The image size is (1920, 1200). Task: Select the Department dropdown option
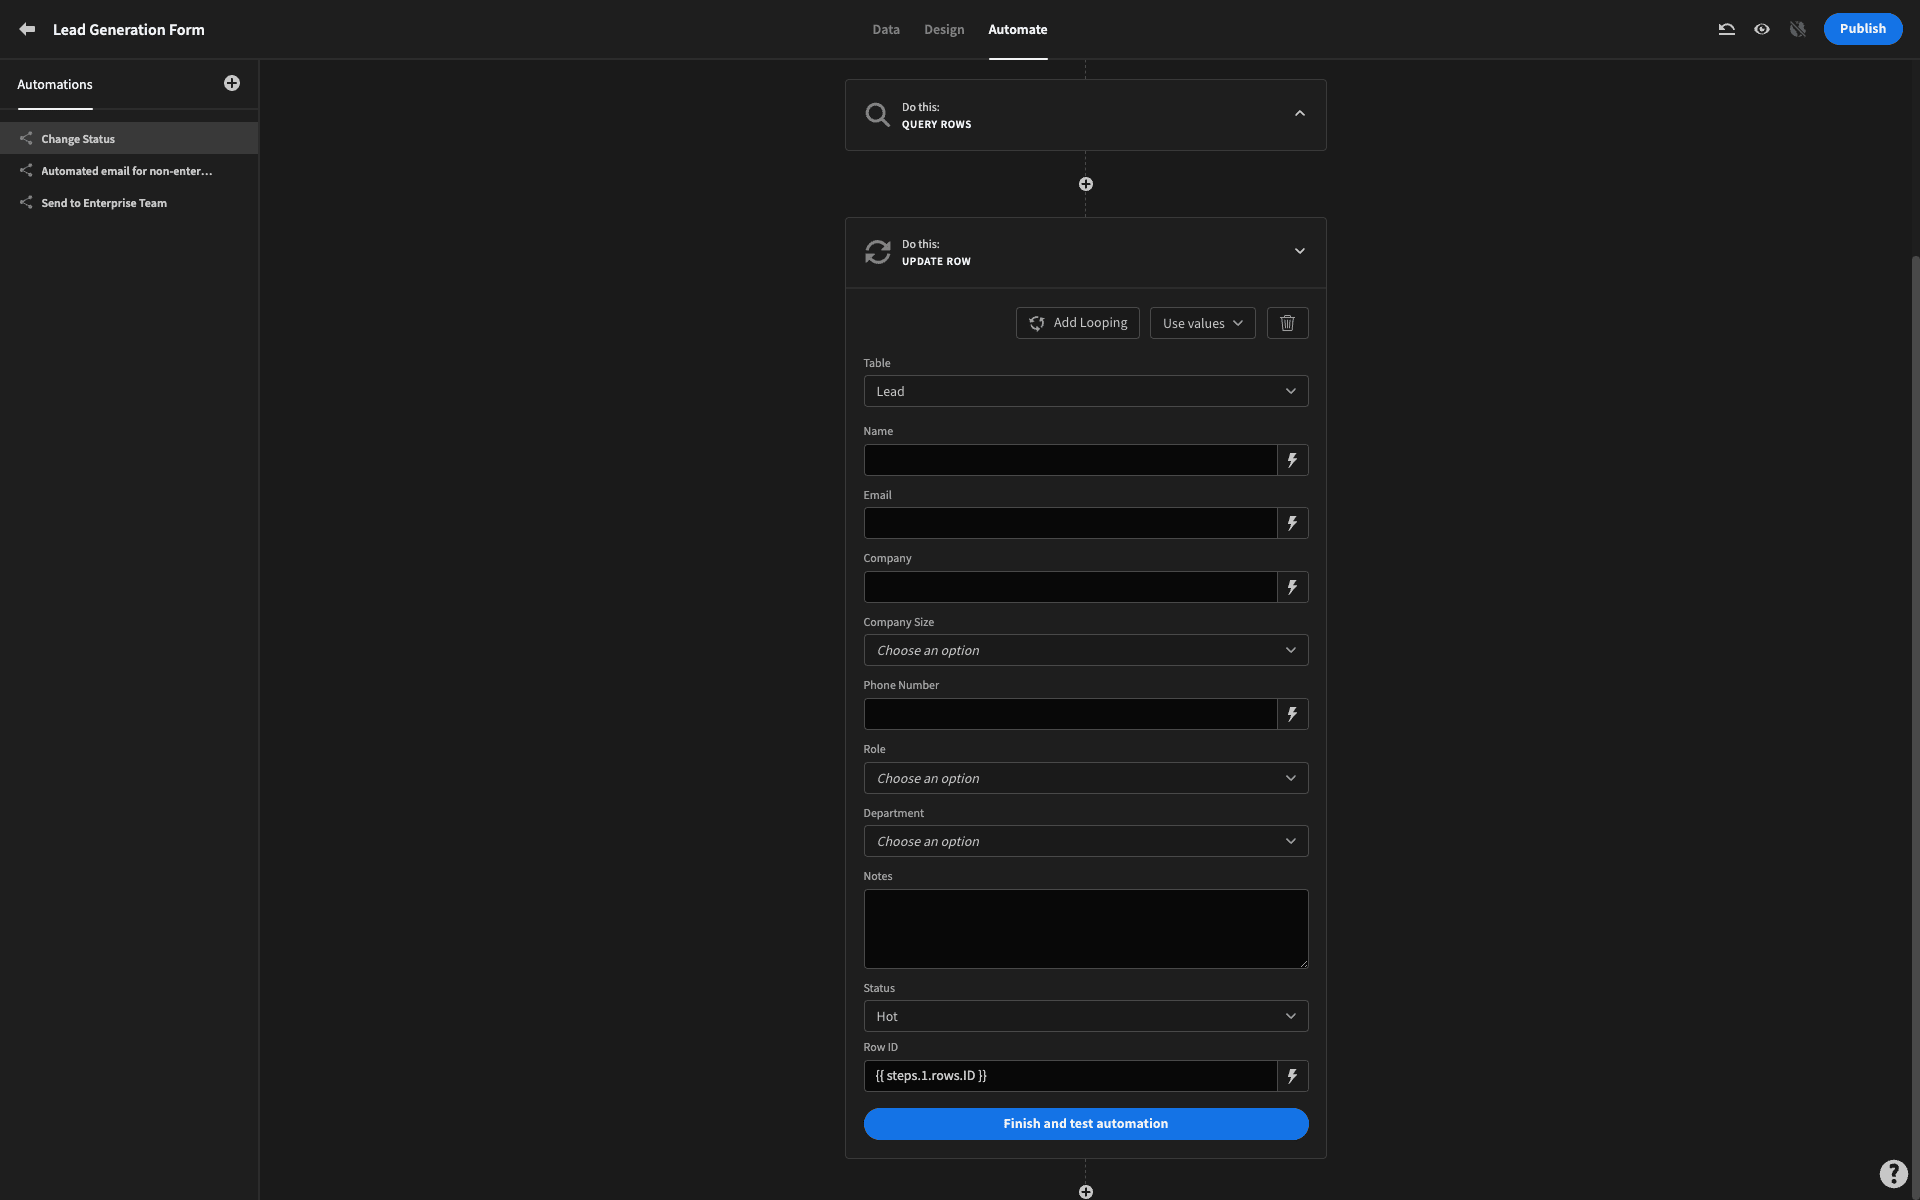pos(1085,841)
